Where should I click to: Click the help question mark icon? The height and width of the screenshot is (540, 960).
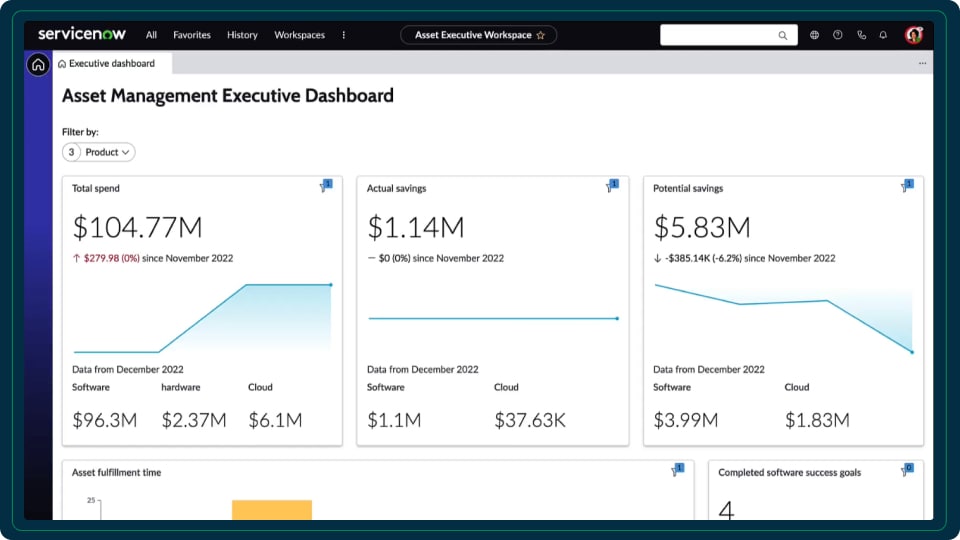click(x=837, y=35)
